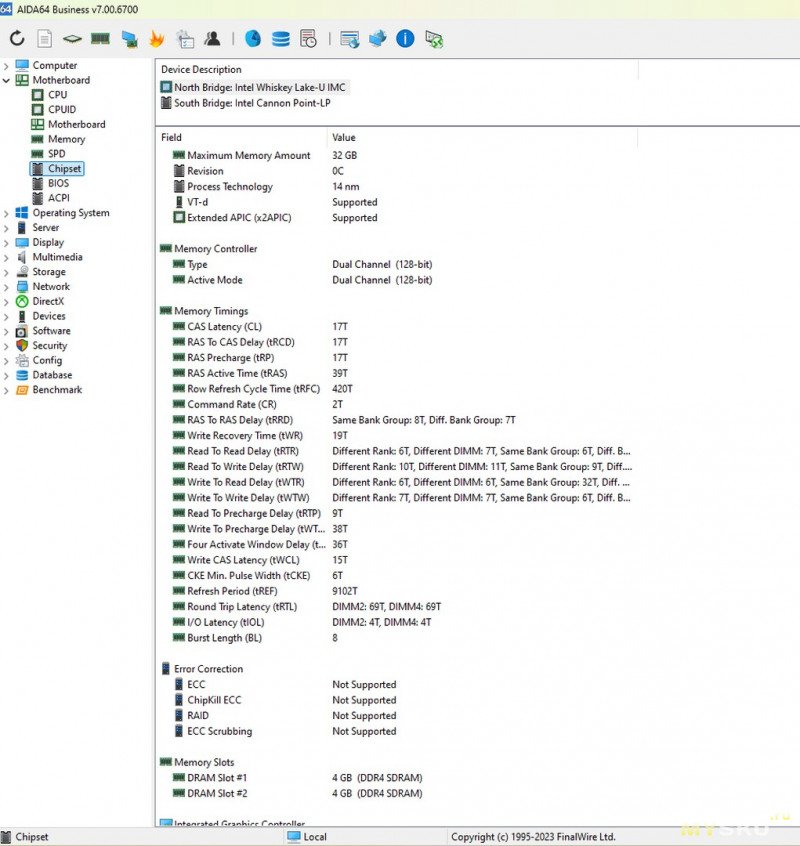Select the Multimedia tree item
800x846 pixels.
pos(57,257)
